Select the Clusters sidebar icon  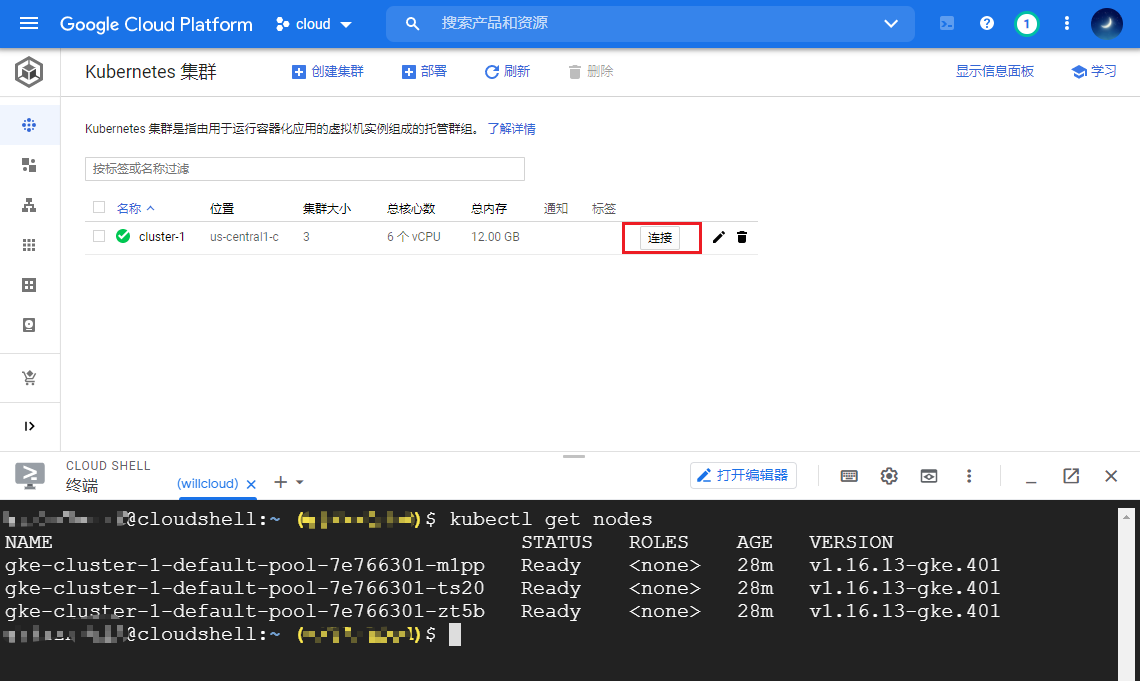pyautogui.click(x=29, y=125)
